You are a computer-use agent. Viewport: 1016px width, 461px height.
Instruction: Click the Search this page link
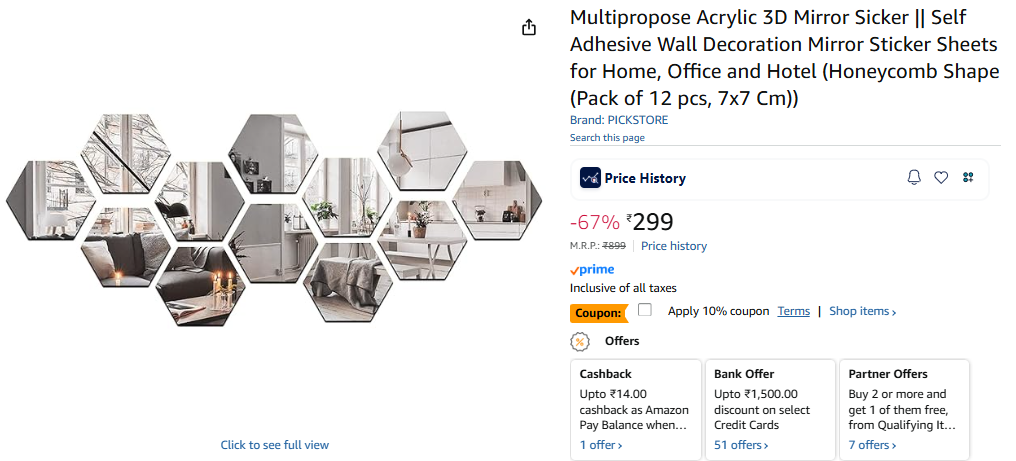(607, 137)
